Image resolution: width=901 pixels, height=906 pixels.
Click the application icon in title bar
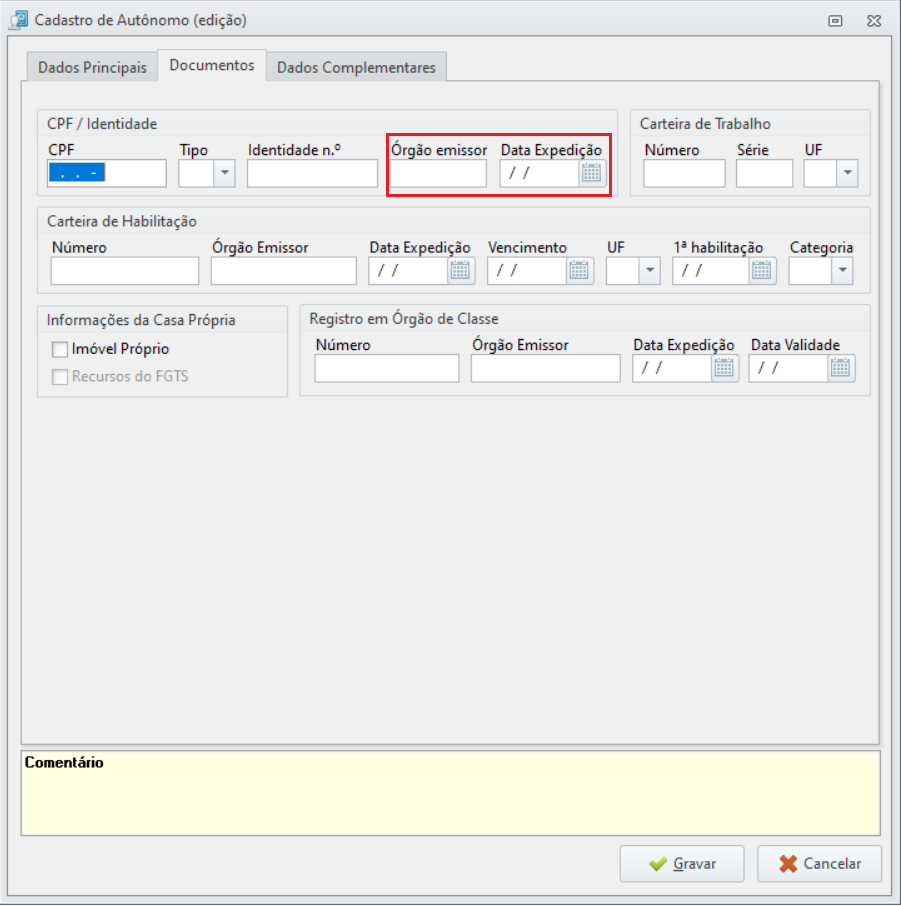pyautogui.click(x=18, y=20)
